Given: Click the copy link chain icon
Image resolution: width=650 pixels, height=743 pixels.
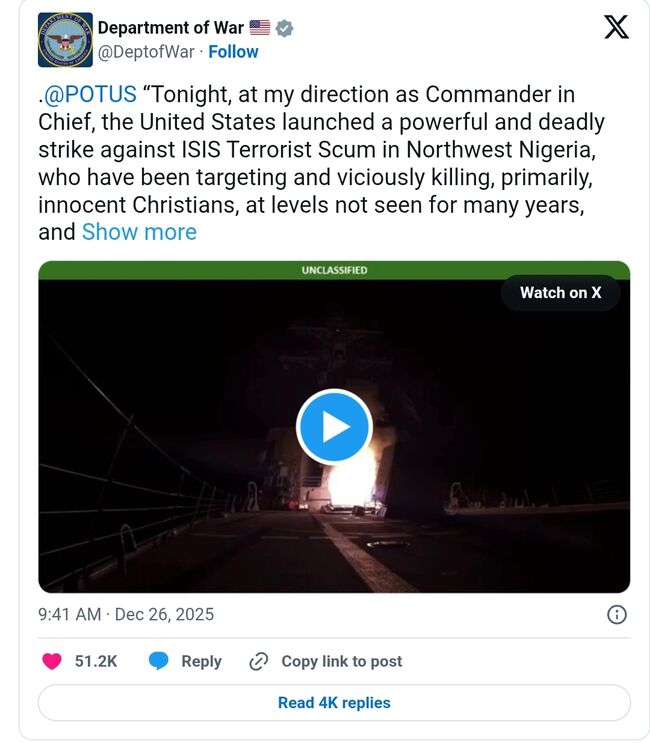Looking at the screenshot, I should [259, 661].
